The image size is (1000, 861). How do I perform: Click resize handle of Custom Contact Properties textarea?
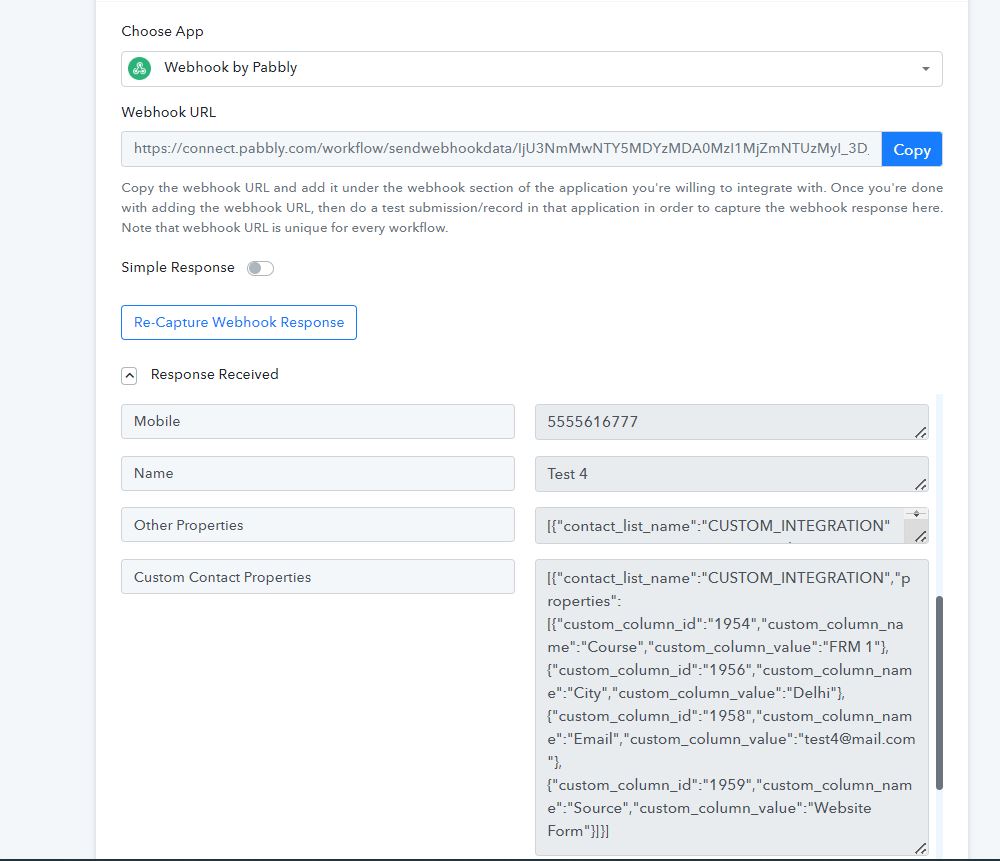(920, 848)
